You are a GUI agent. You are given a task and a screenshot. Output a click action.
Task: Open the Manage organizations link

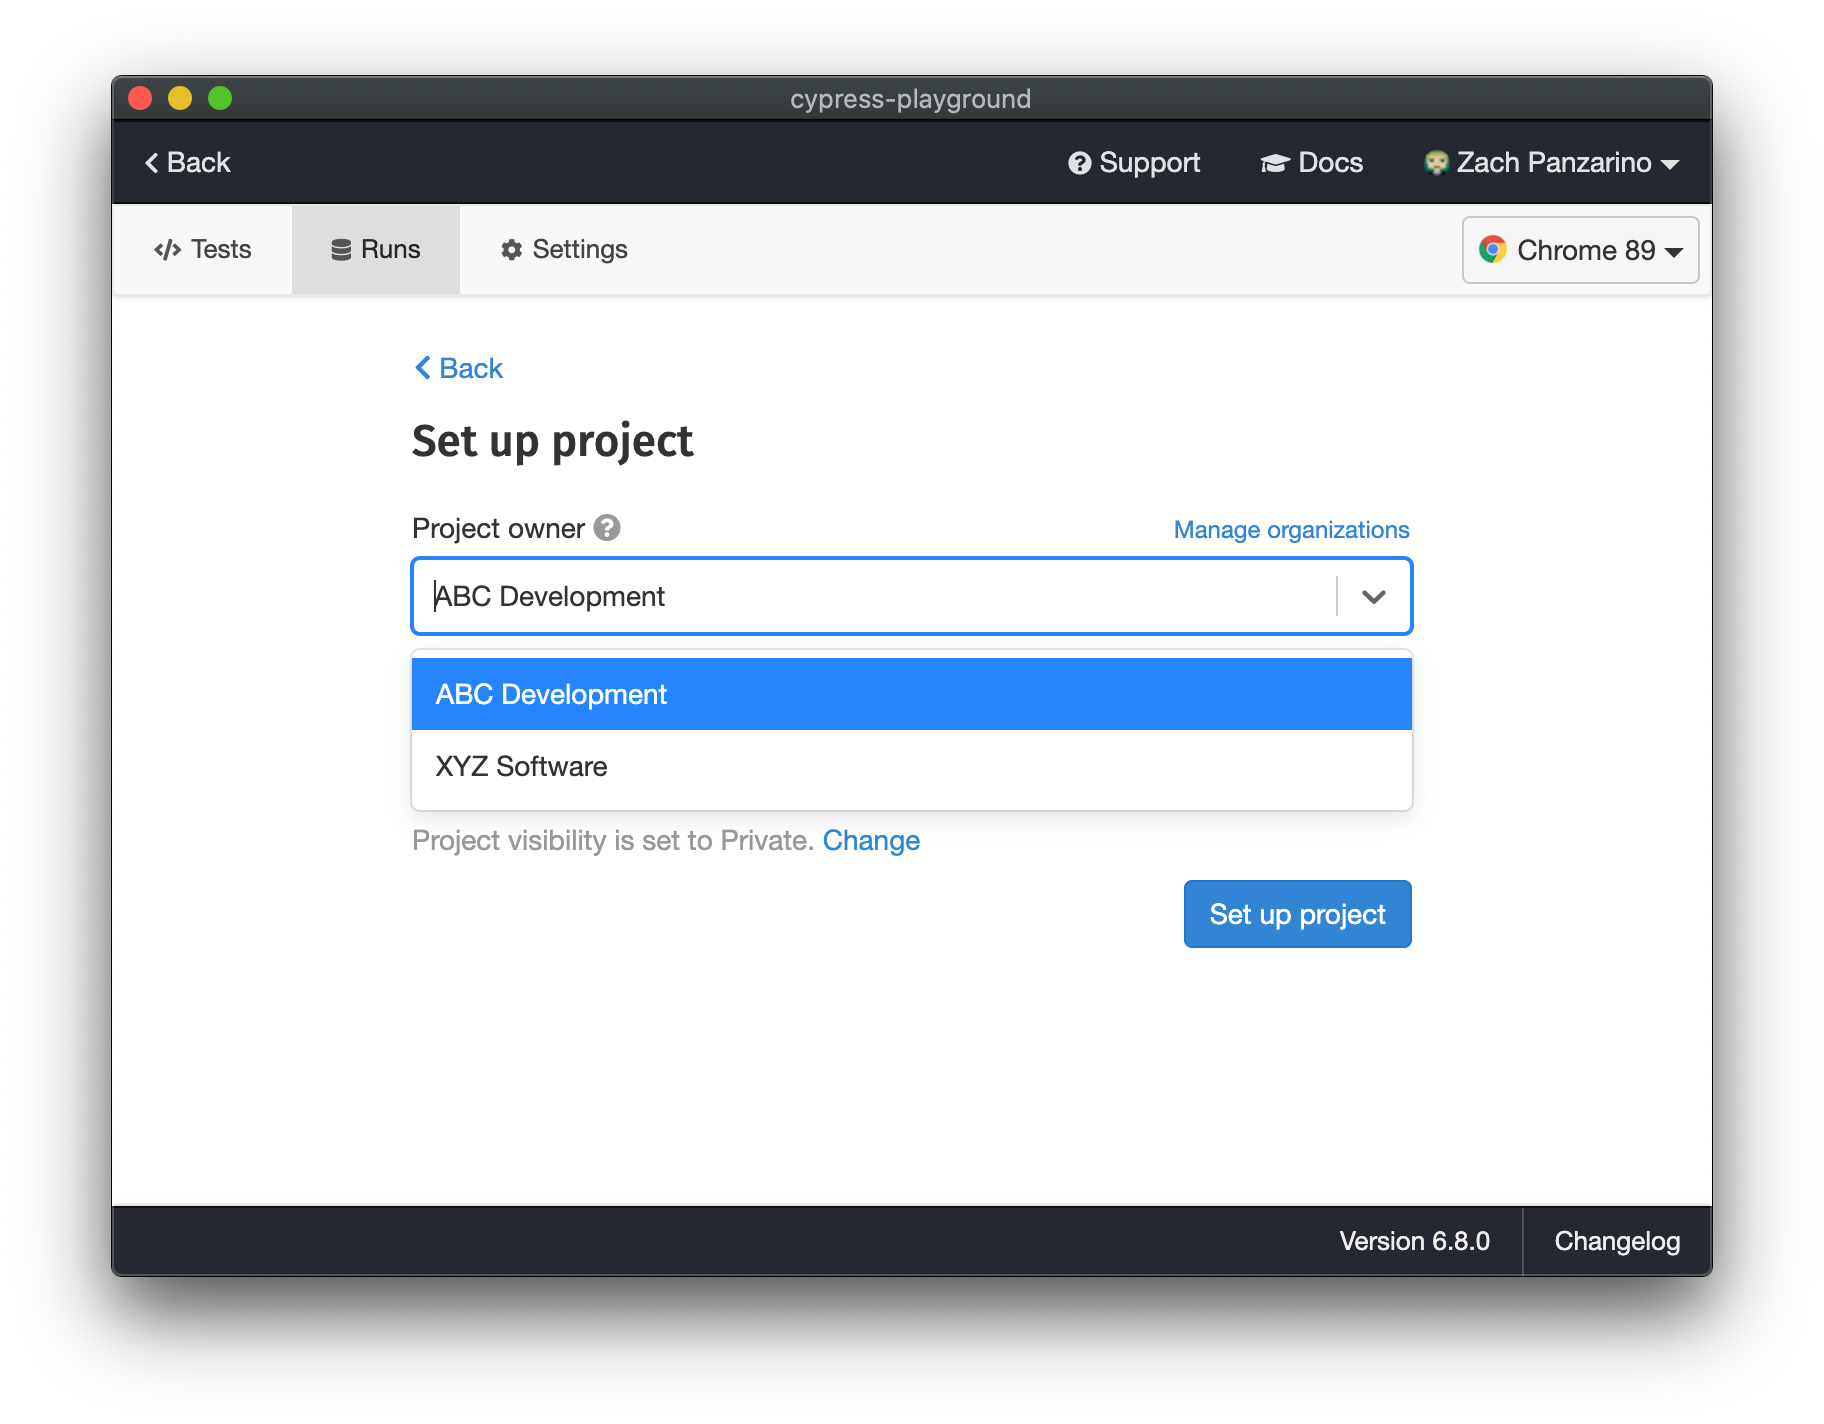[x=1290, y=530]
